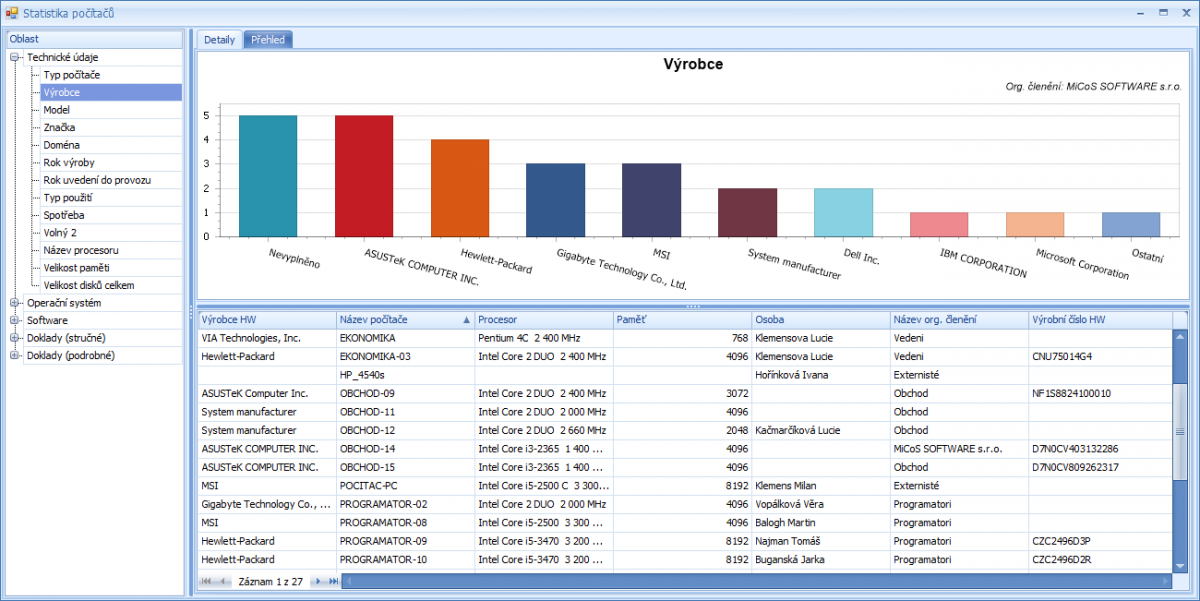The width and height of the screenshot is (1200, 601).
Task: Sort by the Název počítače column header
Action: pyautogui.click(x=400, y=320)
